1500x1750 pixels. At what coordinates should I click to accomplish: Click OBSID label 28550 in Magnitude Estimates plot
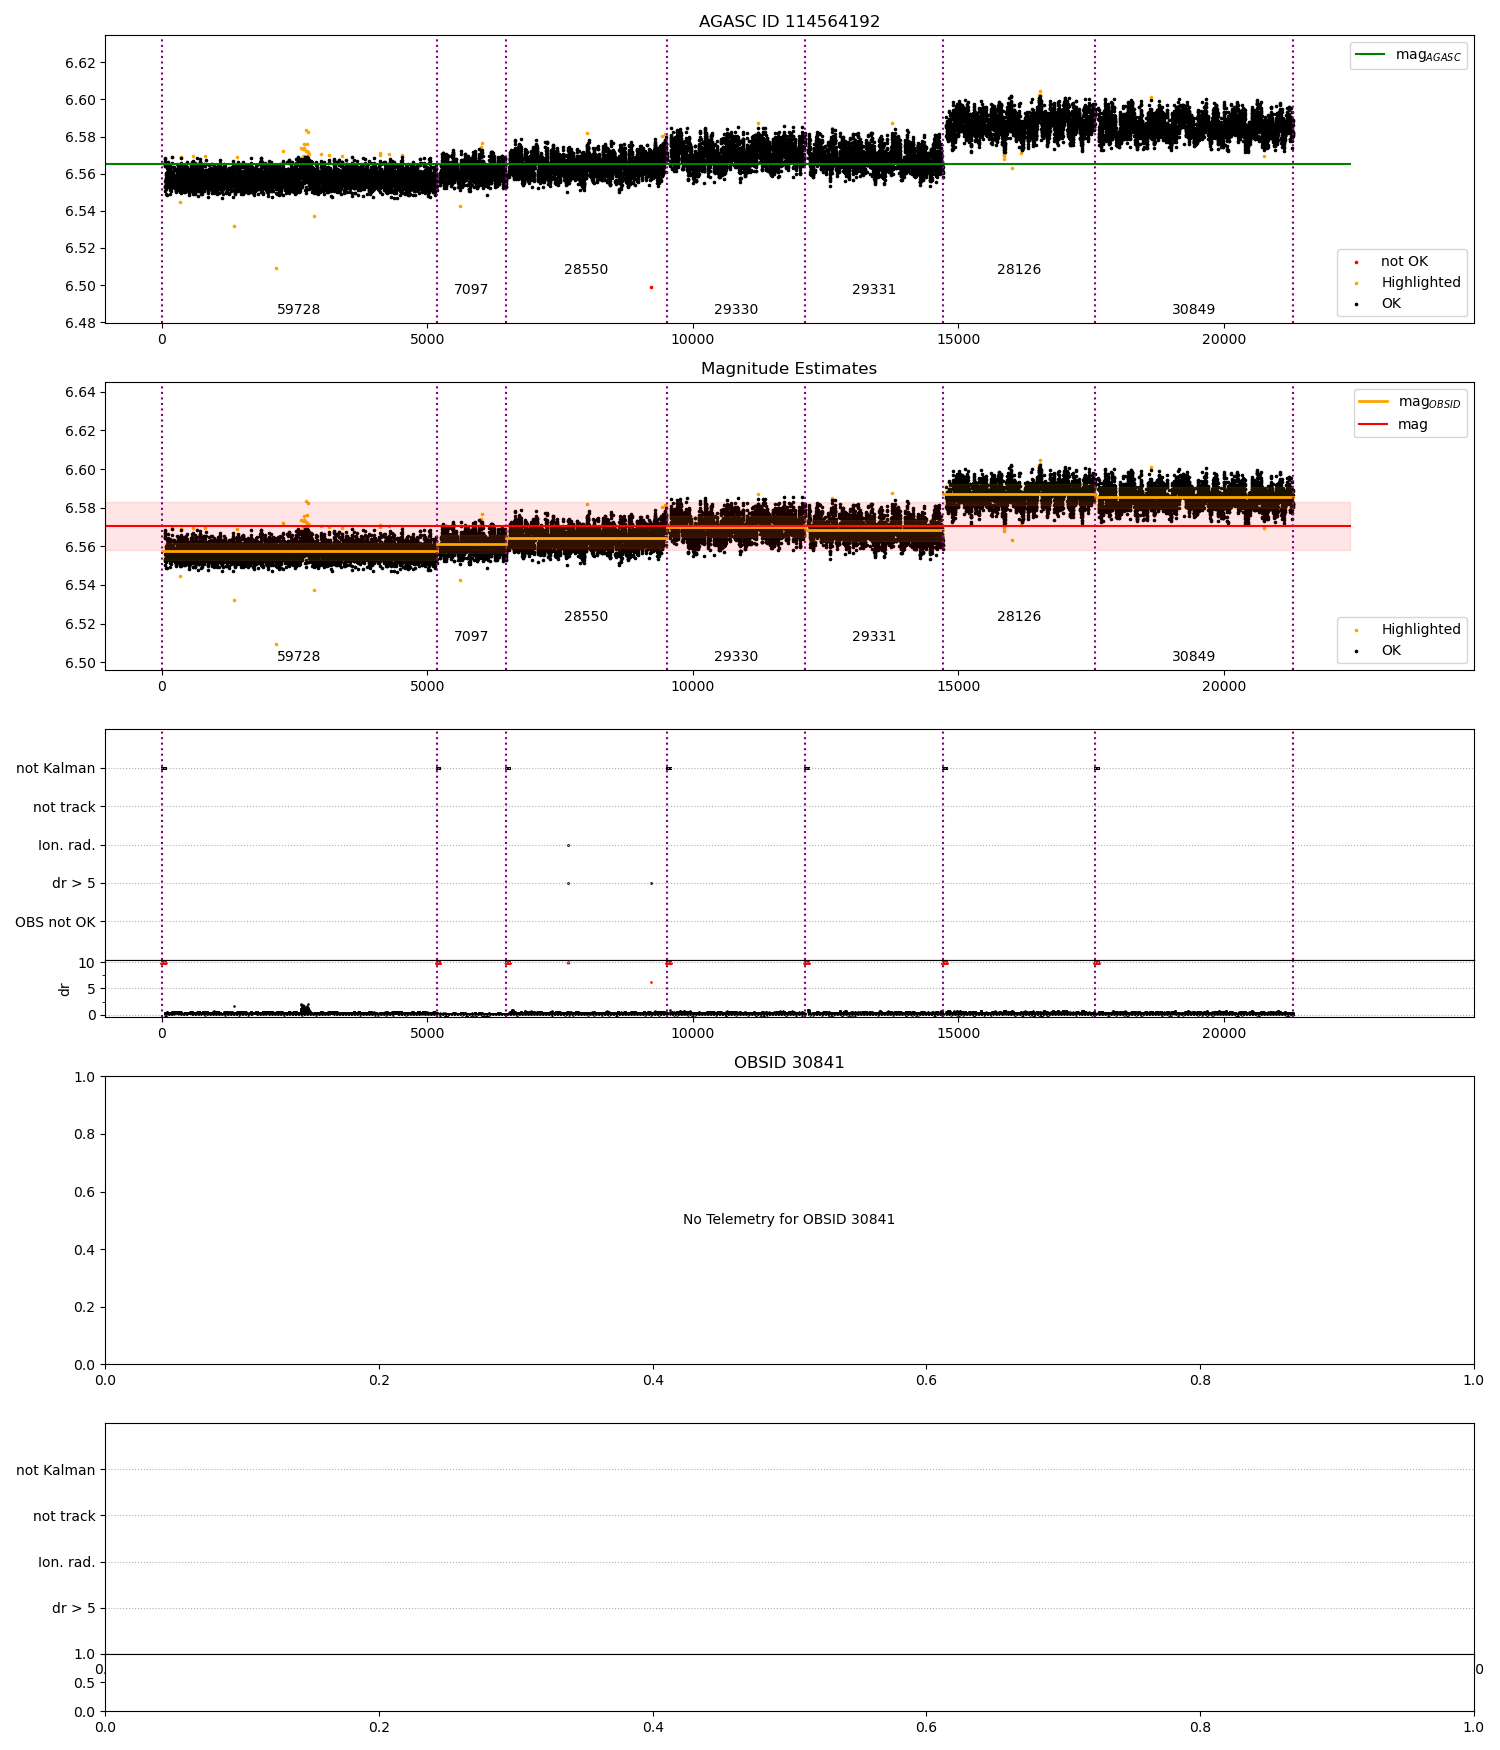coord(586,617)
